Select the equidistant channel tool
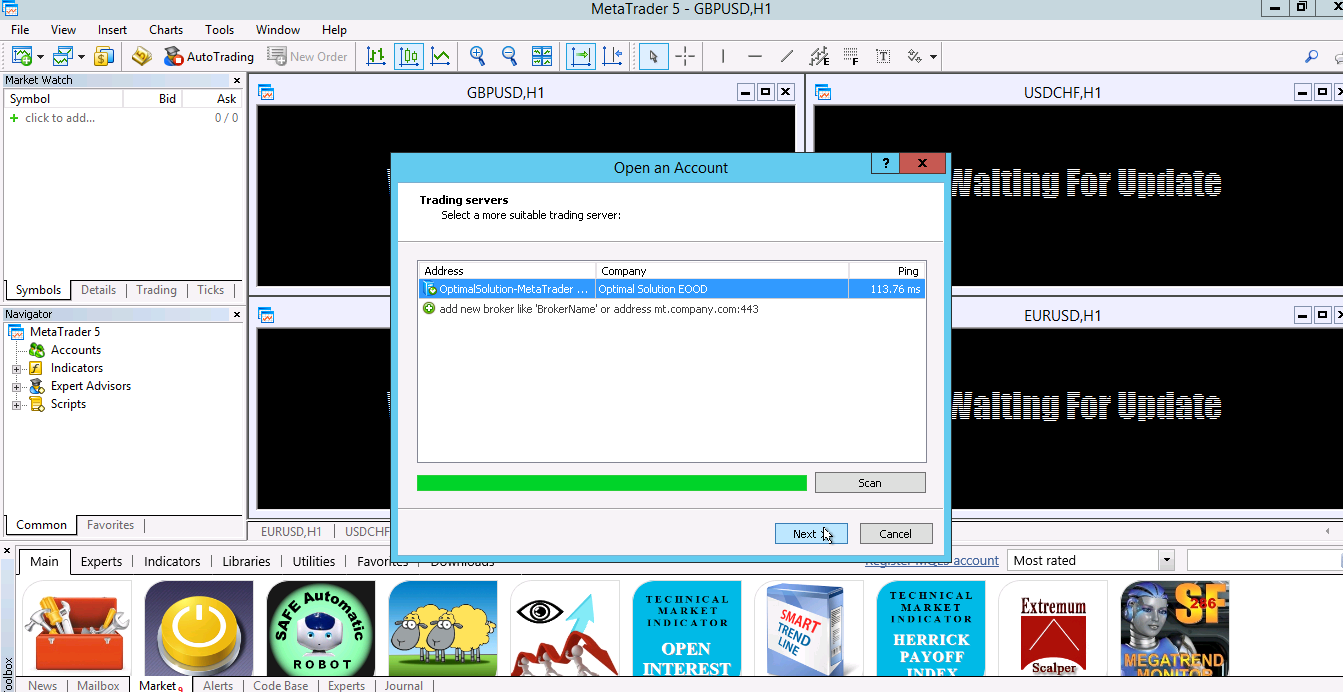The width and height of the screenshot is (1343, 692). [x=819, y=57]
